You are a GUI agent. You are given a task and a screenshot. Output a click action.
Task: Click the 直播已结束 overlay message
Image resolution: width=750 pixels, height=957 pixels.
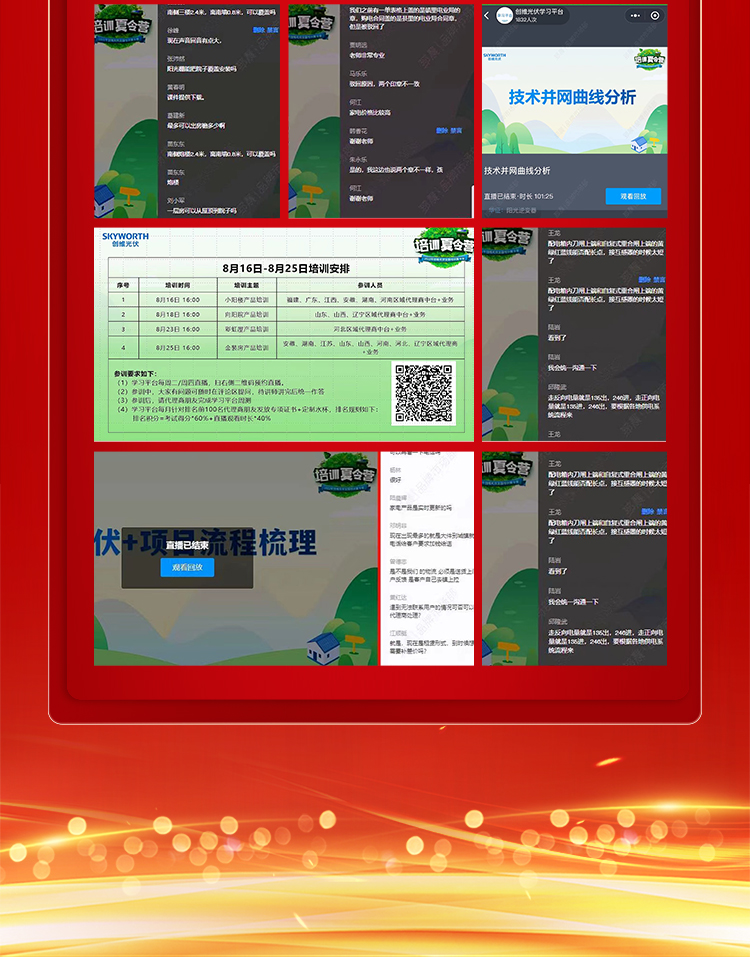[187, 546]
